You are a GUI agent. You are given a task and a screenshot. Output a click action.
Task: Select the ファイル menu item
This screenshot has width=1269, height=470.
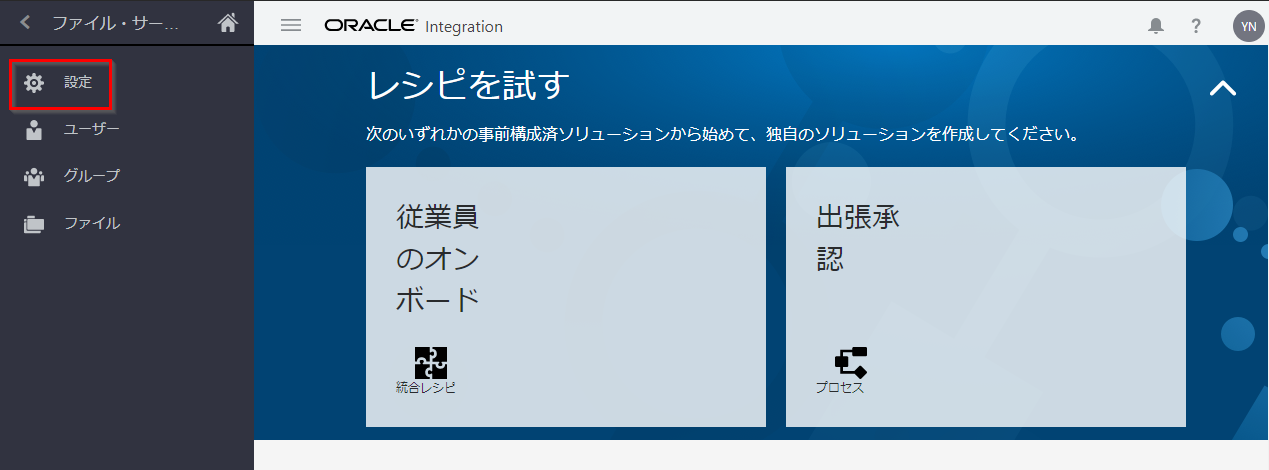tap(92, 224)
